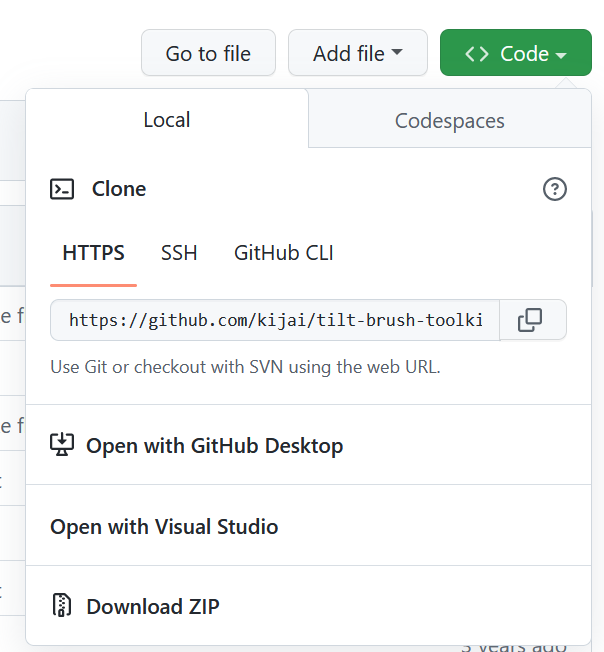The image size is (604, 652).
Task: Select the GitHub CLI clone option
Action: point(284,253)
